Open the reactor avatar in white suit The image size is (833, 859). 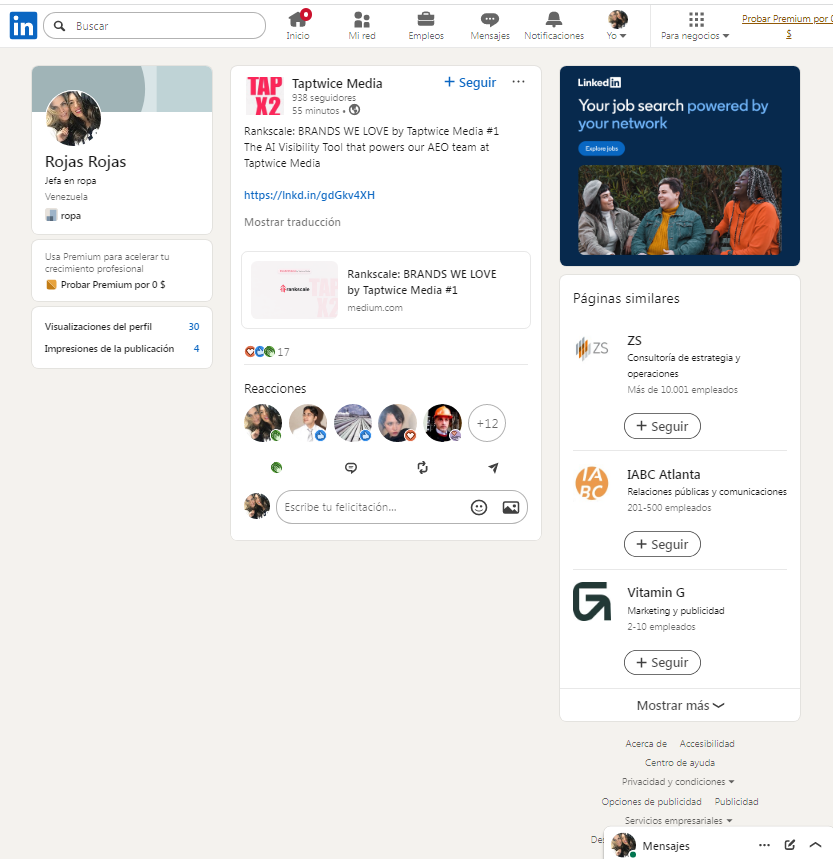coord(308,423)
